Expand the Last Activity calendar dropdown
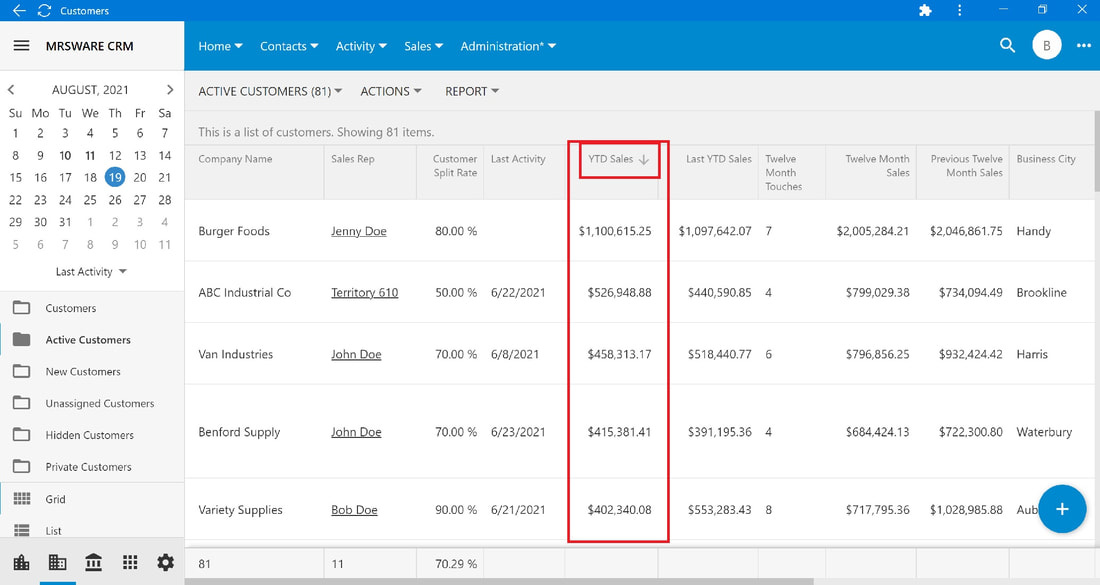This screenshot has width=1100, height=585. tap(91, 271)
